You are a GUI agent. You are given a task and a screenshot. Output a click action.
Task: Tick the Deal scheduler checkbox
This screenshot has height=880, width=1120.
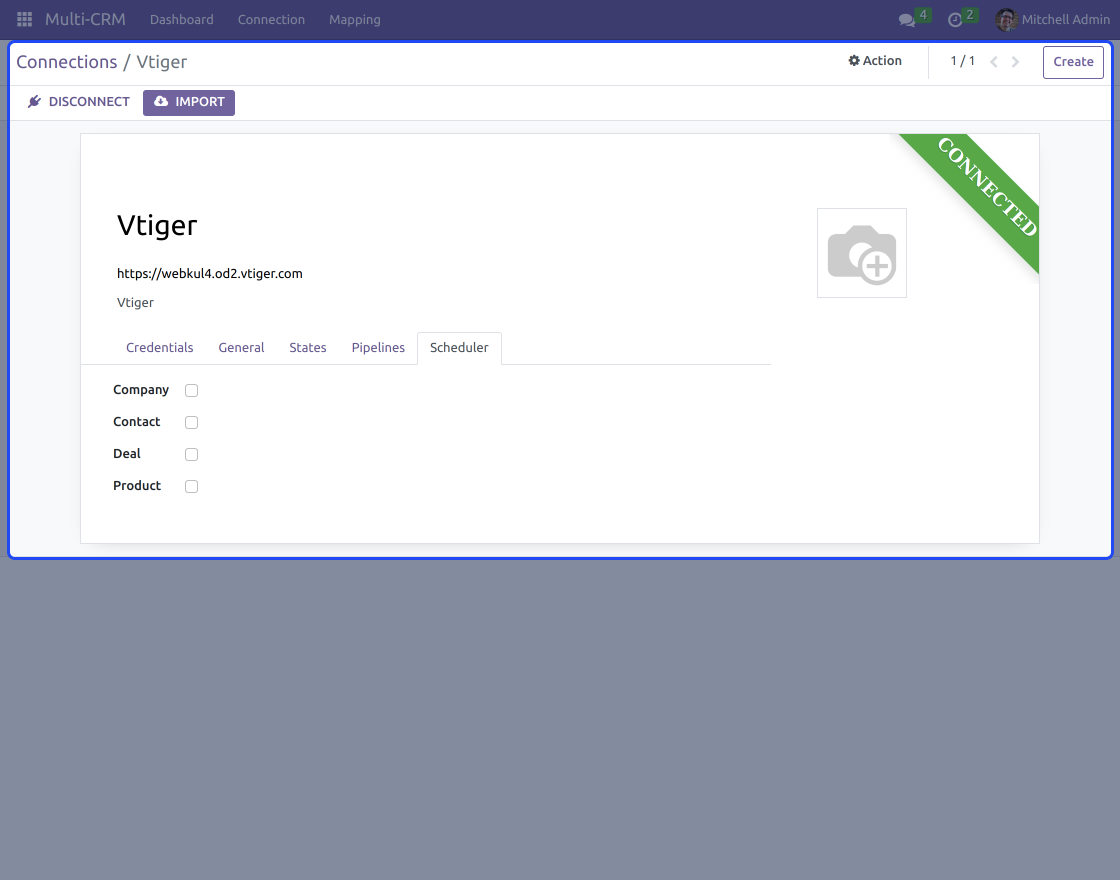click(x=191, y=454)
